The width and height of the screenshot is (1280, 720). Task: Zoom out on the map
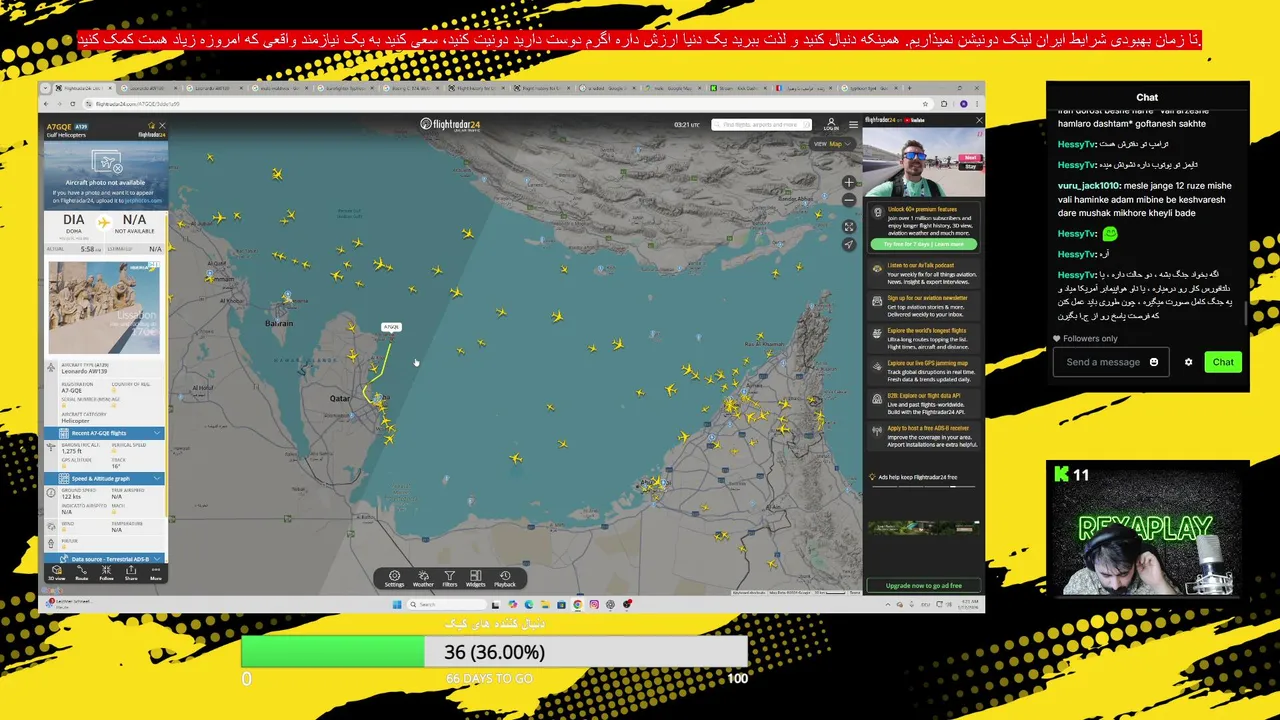849,199
